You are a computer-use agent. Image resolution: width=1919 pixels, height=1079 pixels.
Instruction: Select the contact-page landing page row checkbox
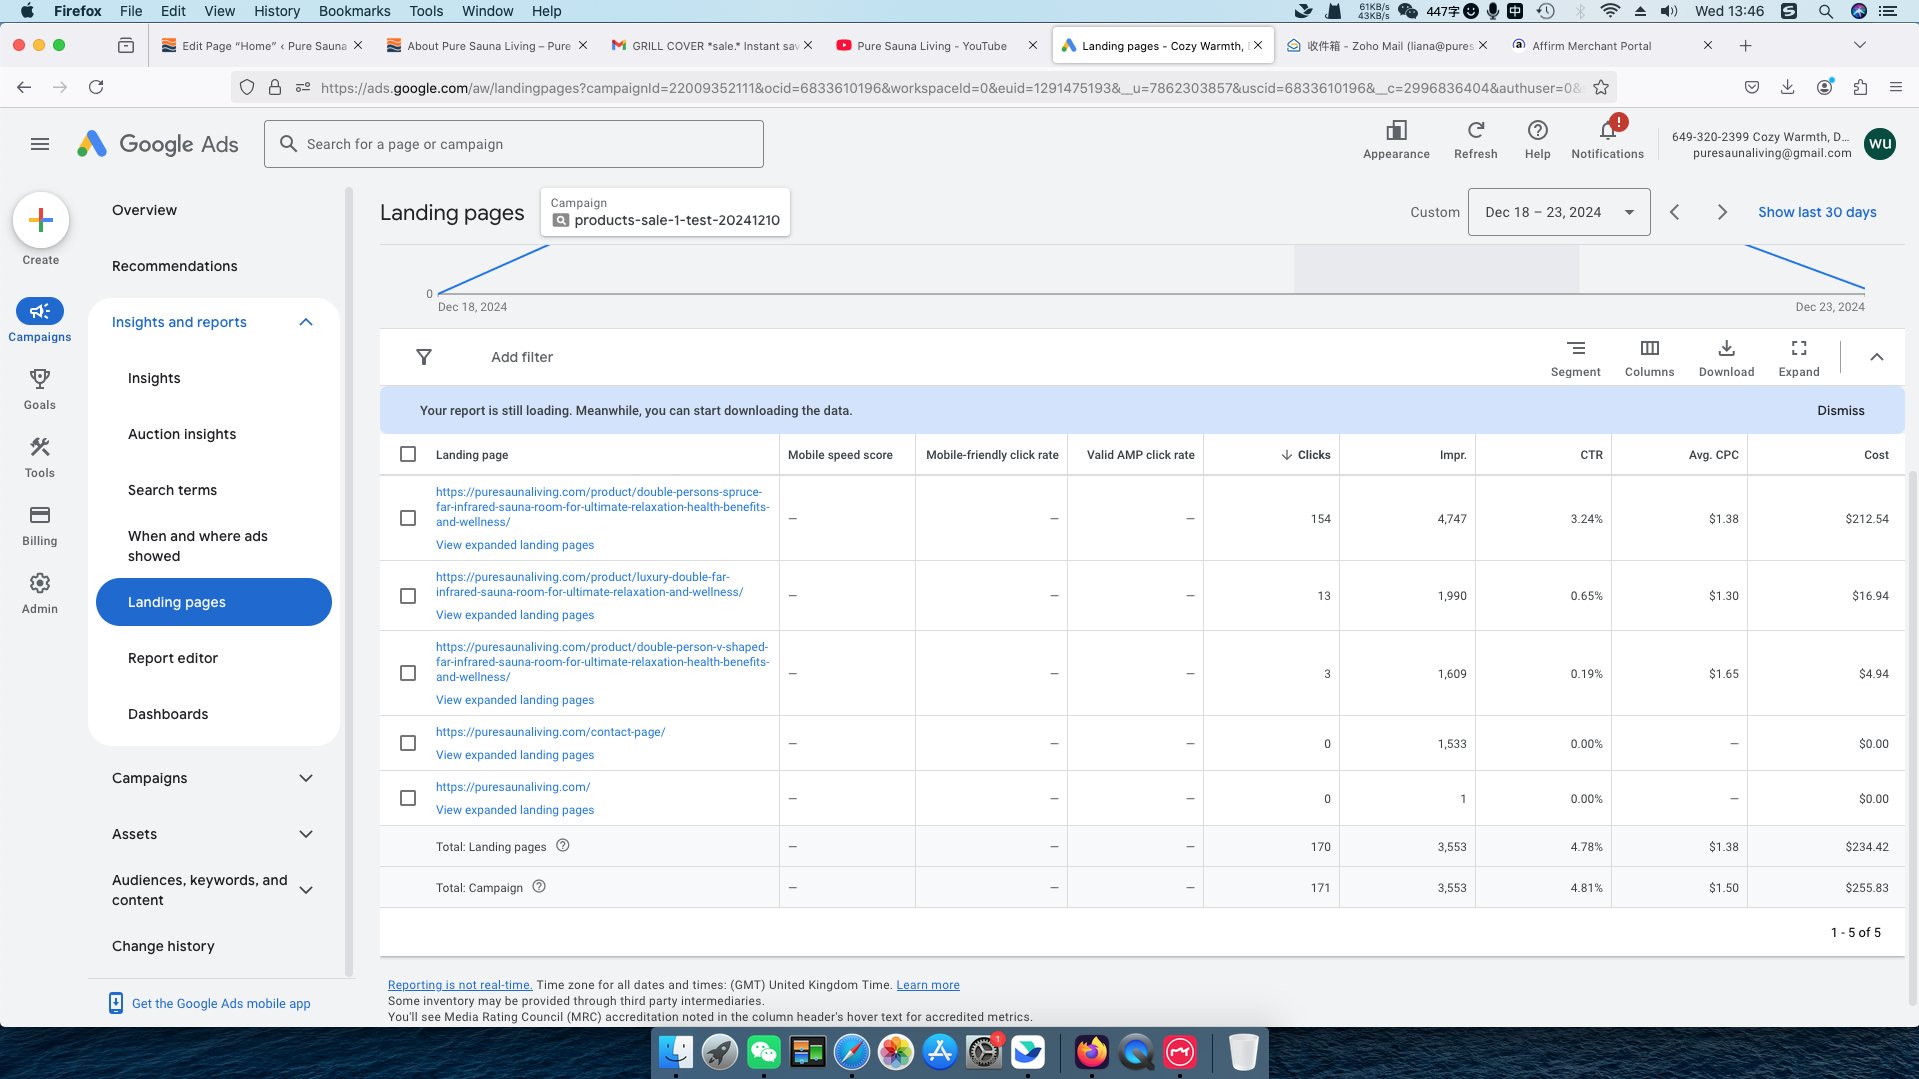pyautogui.click(x=408, y=743)
